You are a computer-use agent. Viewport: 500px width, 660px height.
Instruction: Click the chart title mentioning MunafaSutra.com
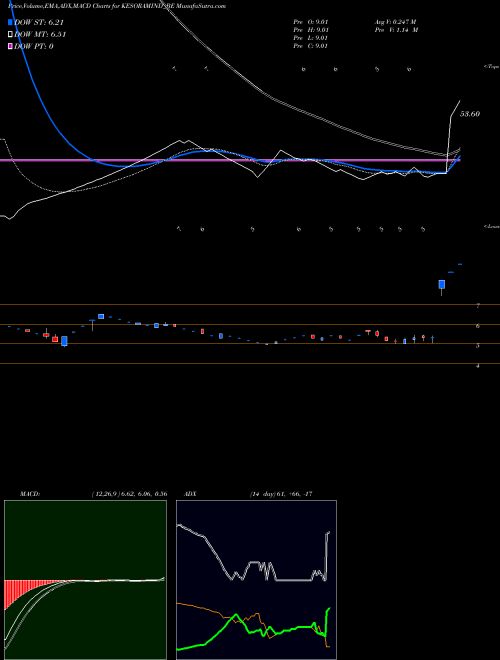coord(117,6)
